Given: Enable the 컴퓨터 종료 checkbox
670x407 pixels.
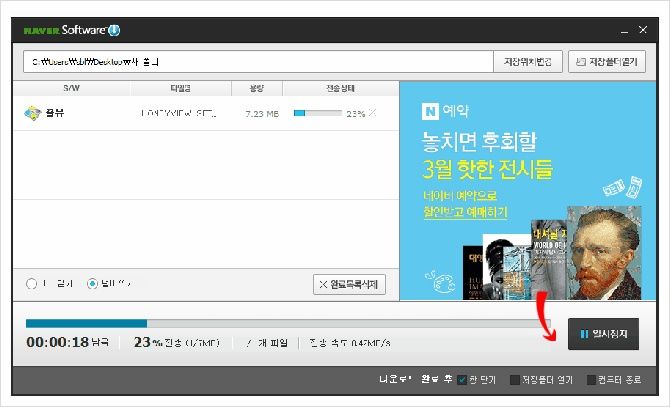Looking at the screenshot, I should pos(591,380).
